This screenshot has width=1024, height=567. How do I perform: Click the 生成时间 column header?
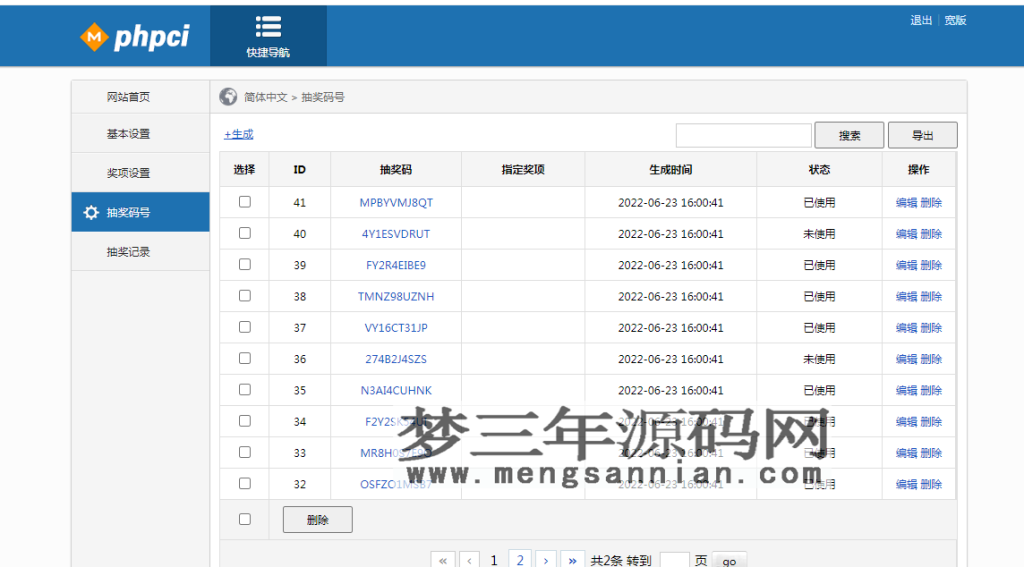click(x=671, y=170)
